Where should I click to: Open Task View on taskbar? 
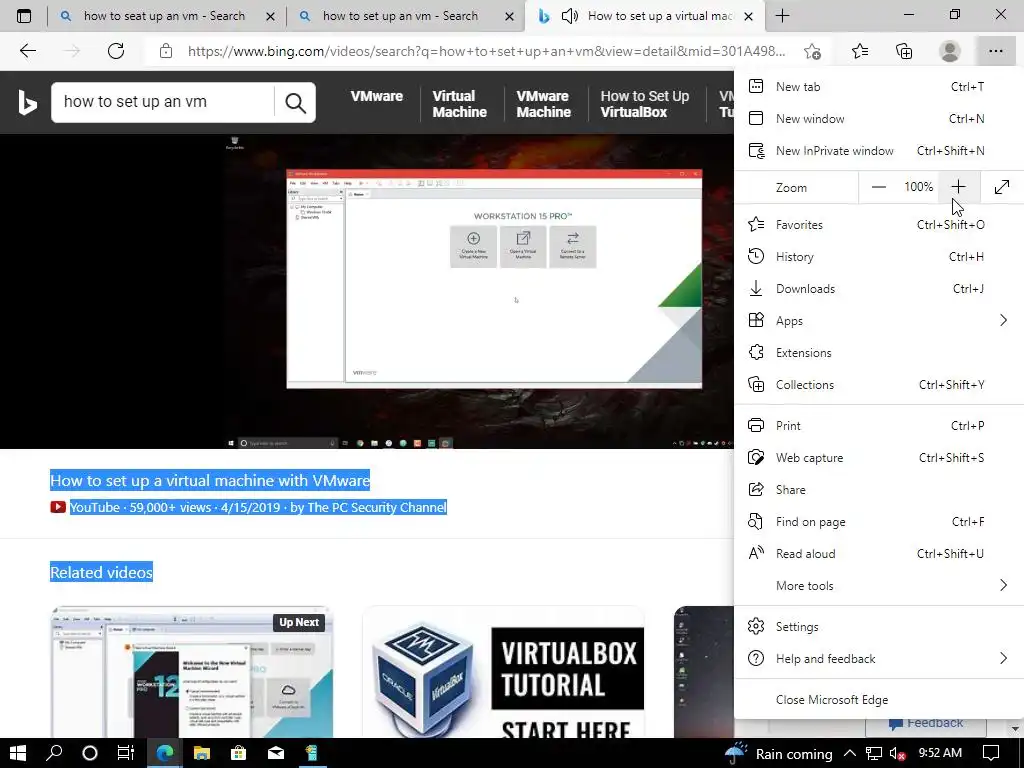(125, 753)
